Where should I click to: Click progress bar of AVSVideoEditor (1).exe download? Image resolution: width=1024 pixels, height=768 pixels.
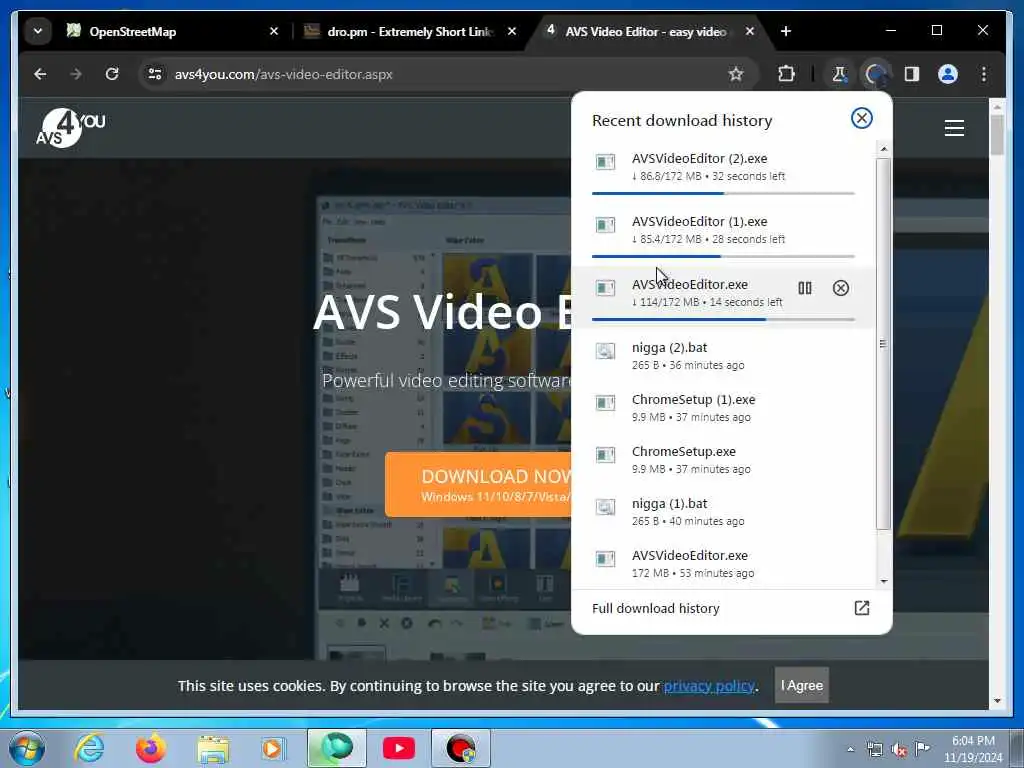pyautogui.click(x=723, y=257)
